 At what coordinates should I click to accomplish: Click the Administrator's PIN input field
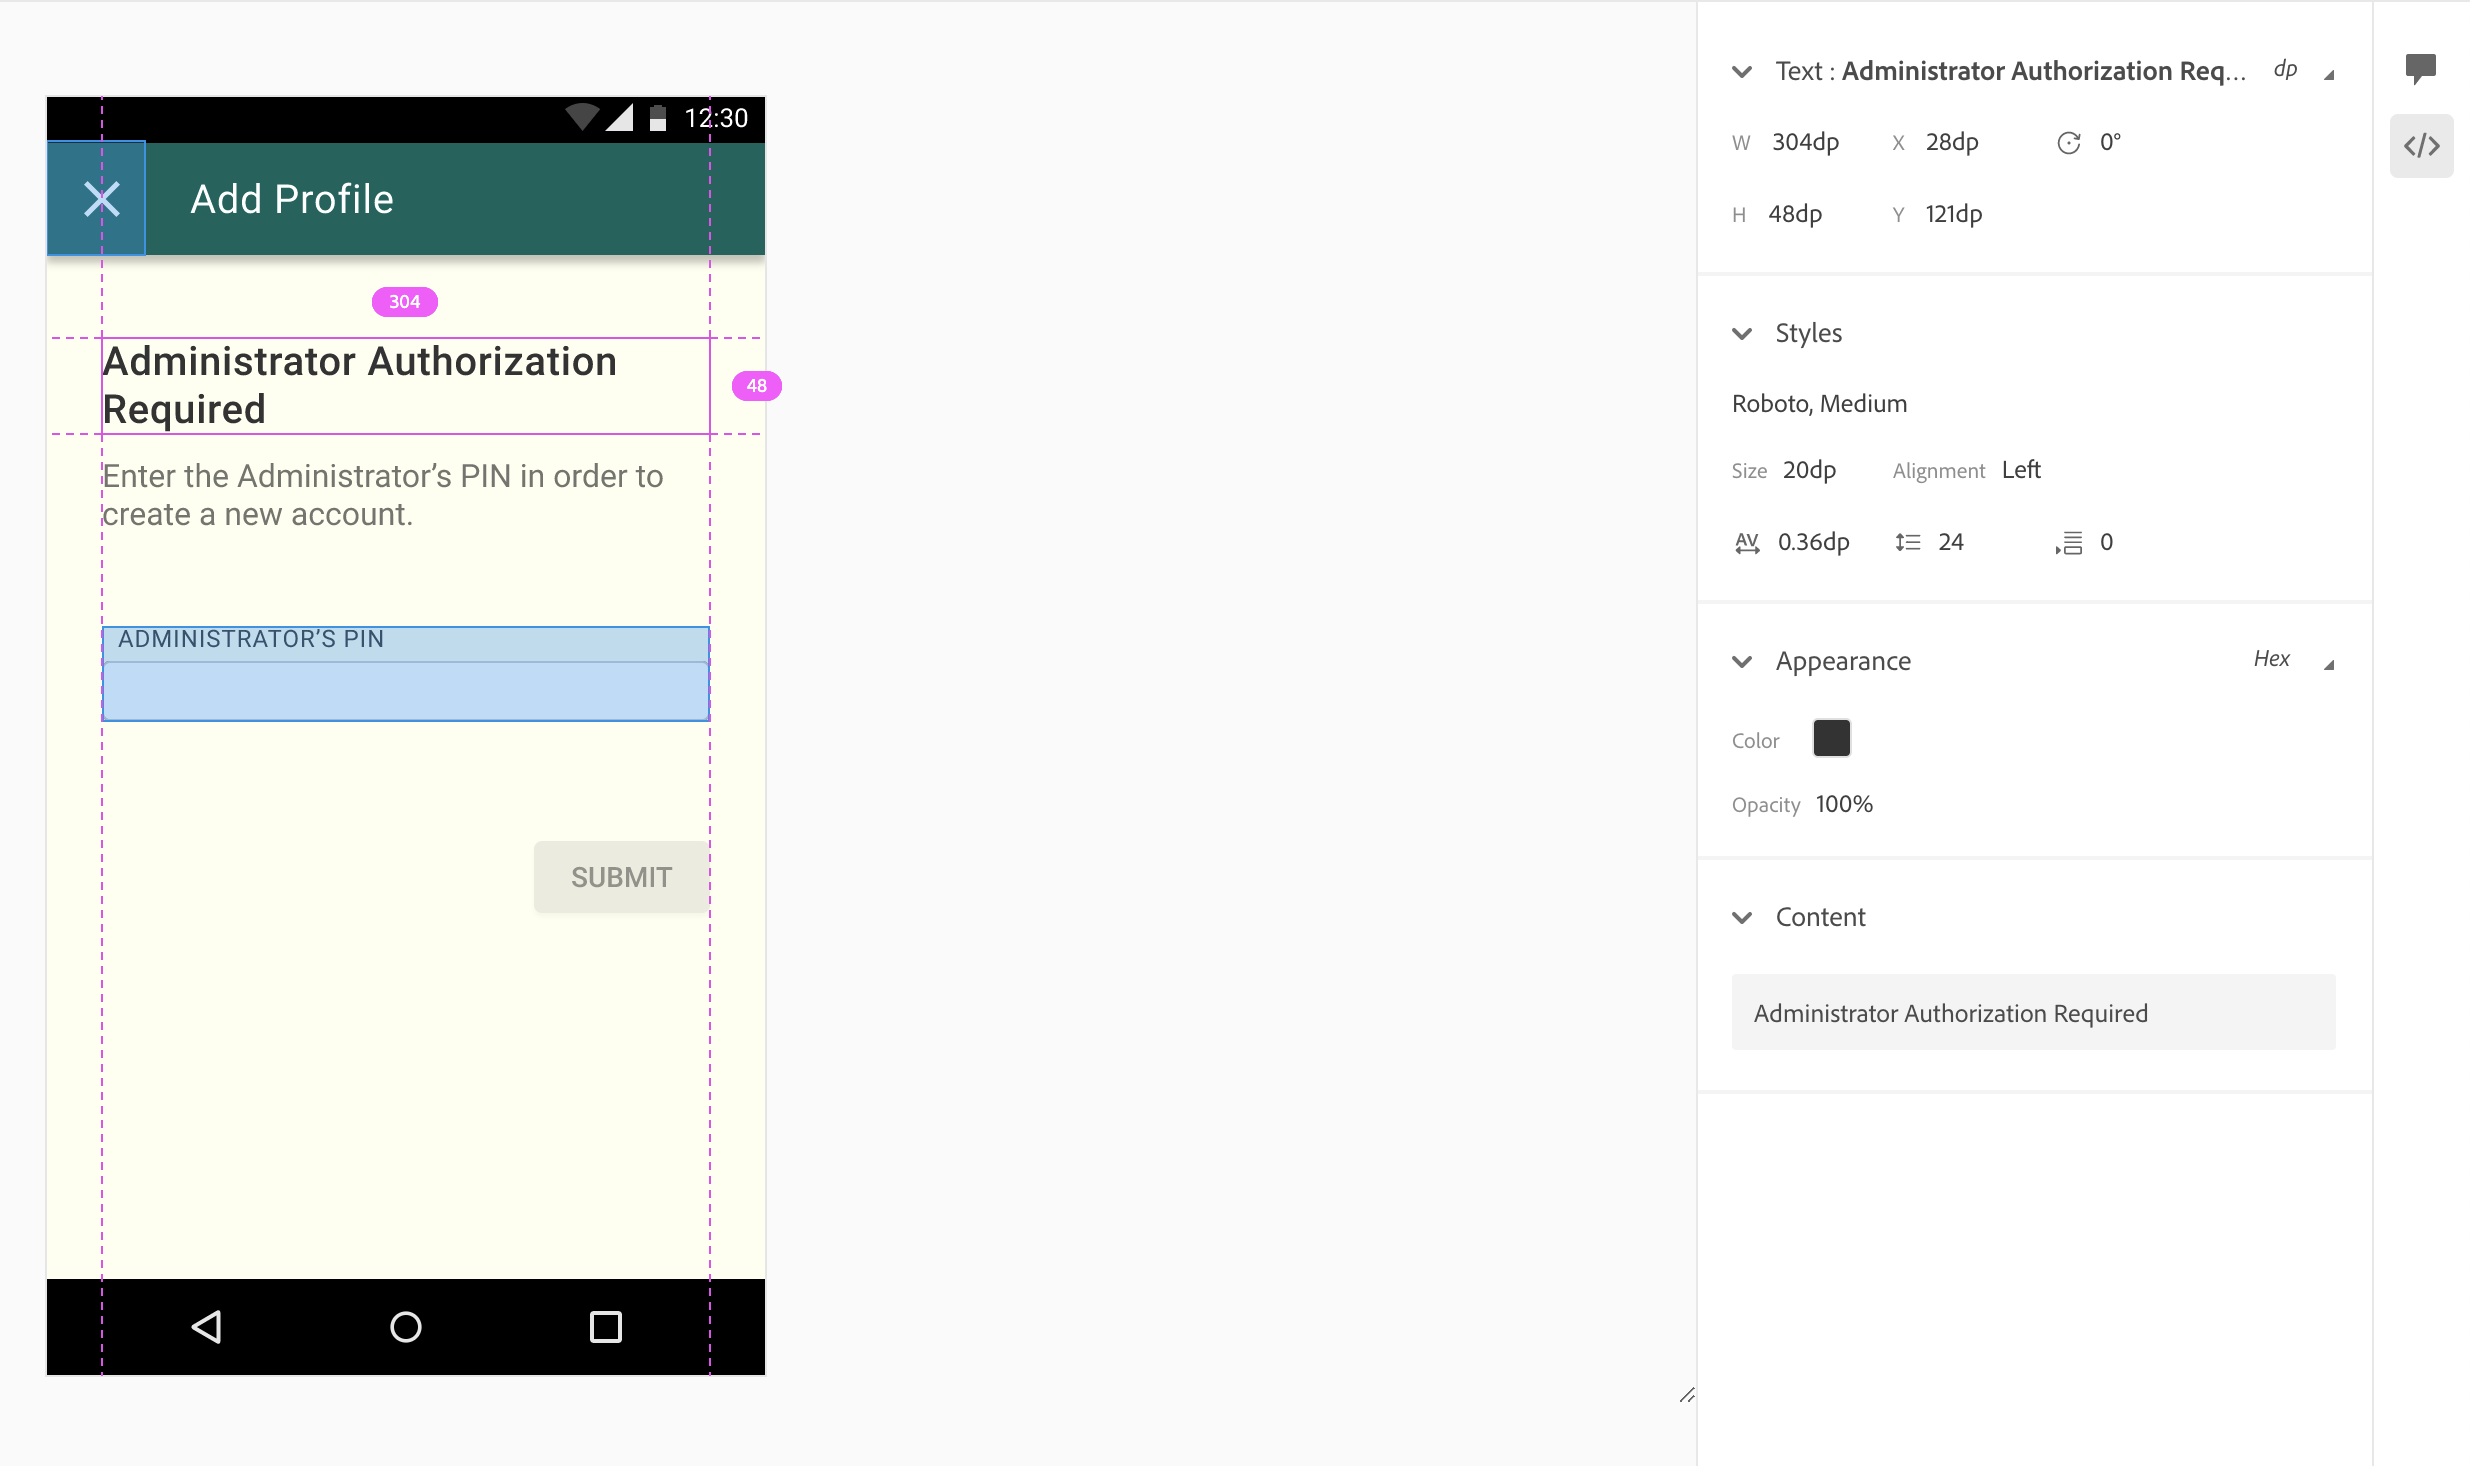pyautogui.click(x=406, y=691)
